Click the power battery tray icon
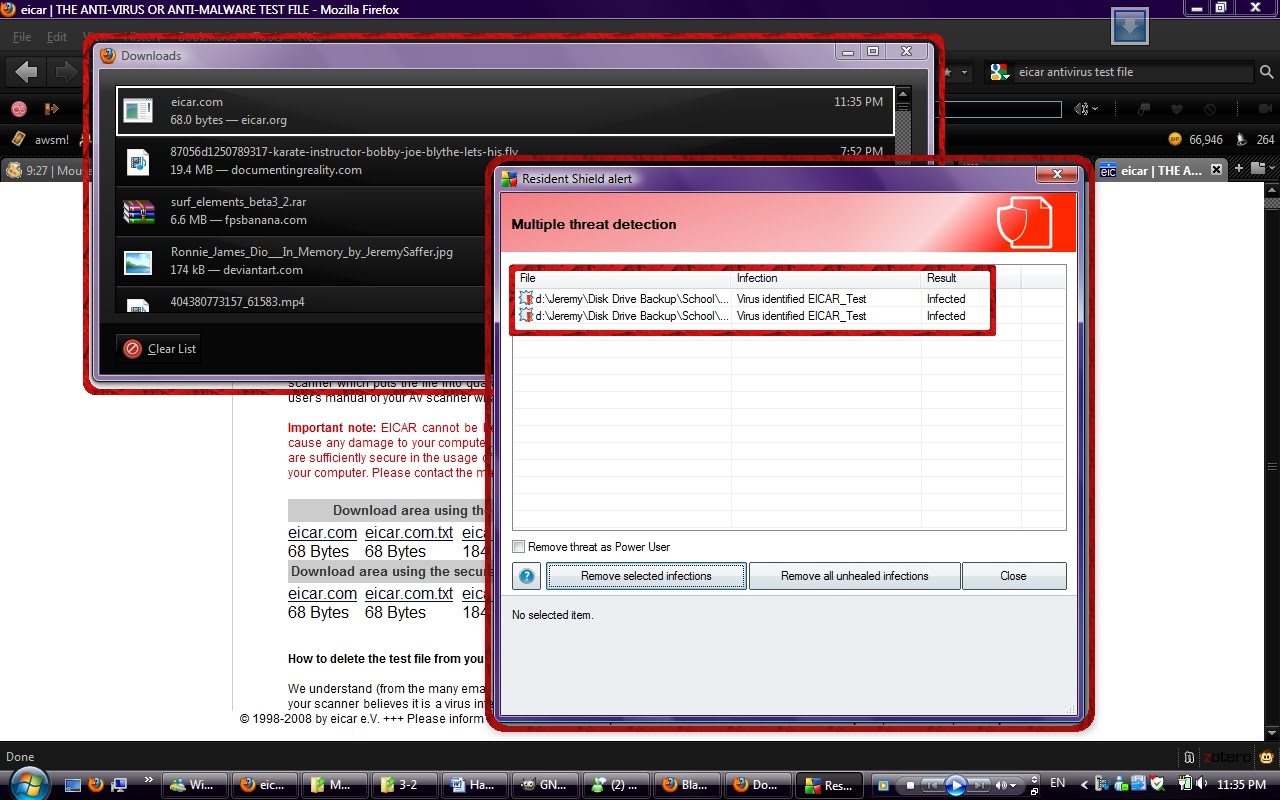The image size is (1280, 800). pyautogui.click(x=1186, y=784)
